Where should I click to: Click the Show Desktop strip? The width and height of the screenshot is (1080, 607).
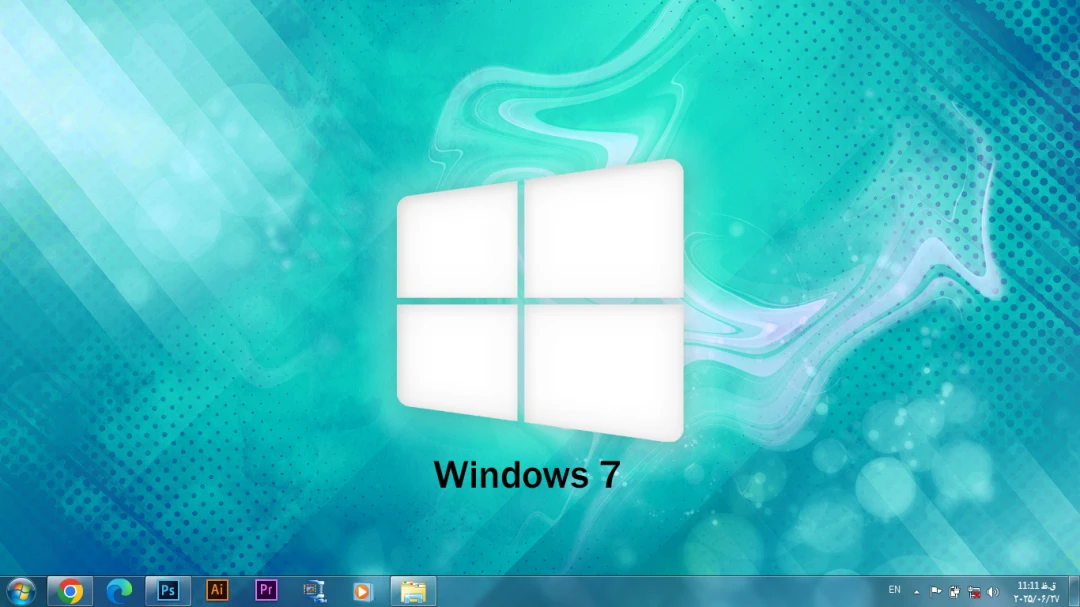(1074, 591)
